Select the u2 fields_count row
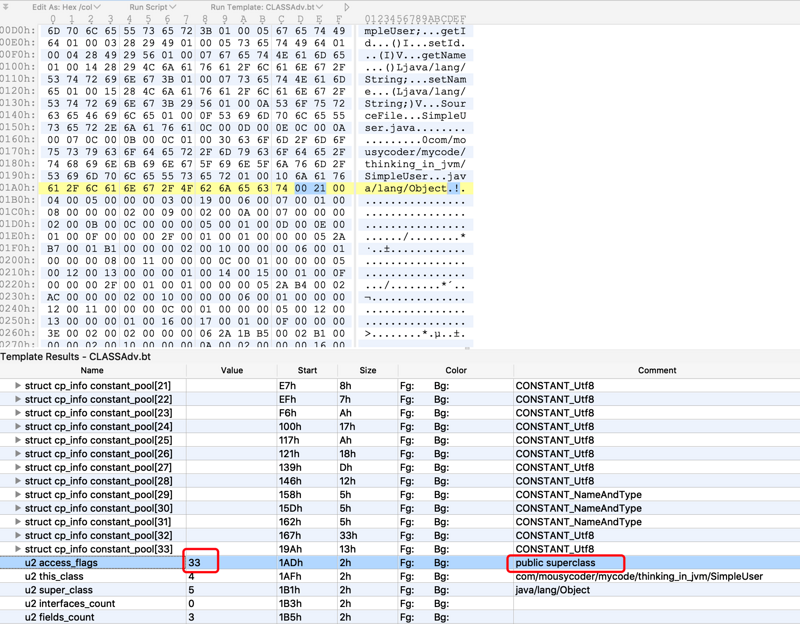Image resolution: width=800 pixels, height=624 pixels. 400,617
